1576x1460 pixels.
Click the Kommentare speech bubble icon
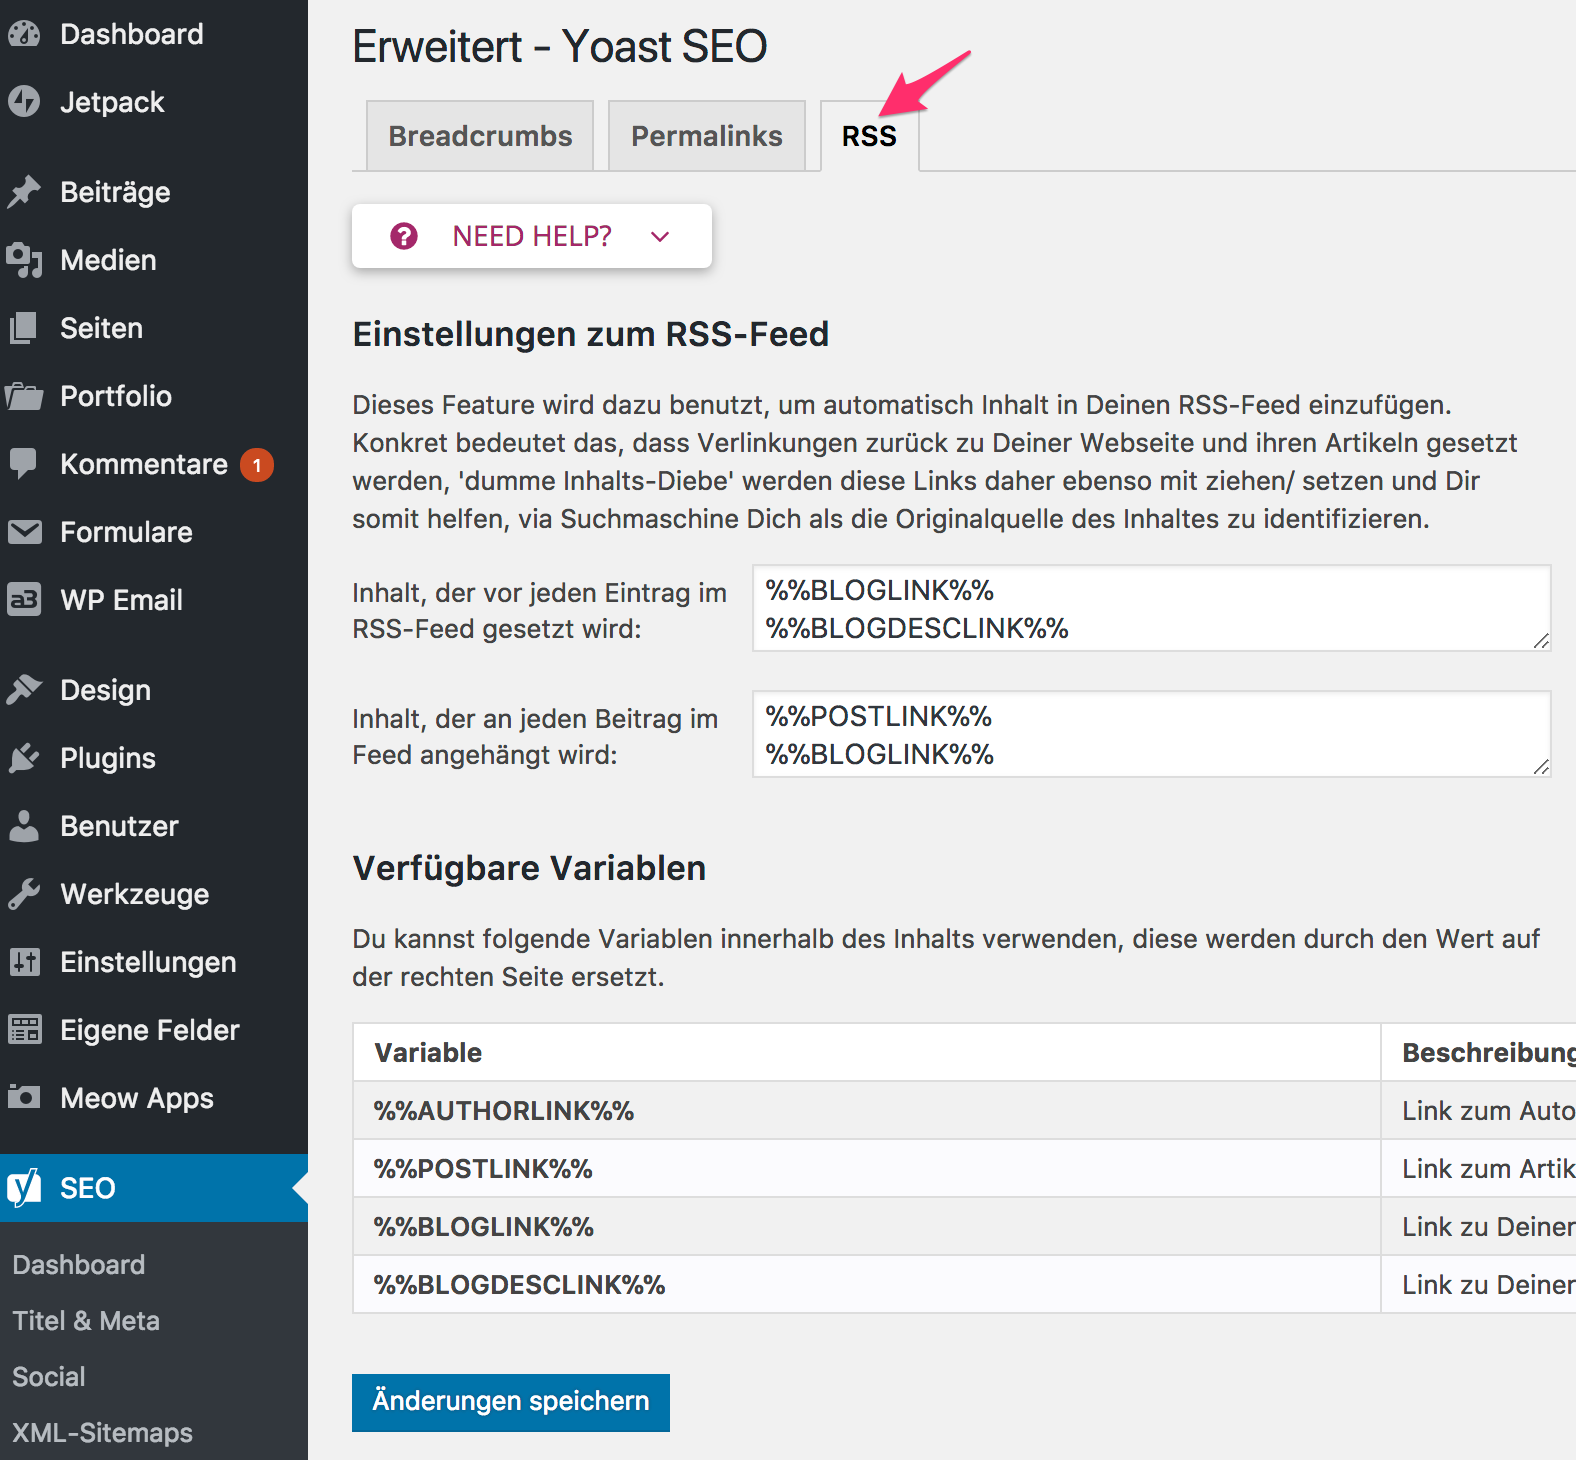coord(24,464)
